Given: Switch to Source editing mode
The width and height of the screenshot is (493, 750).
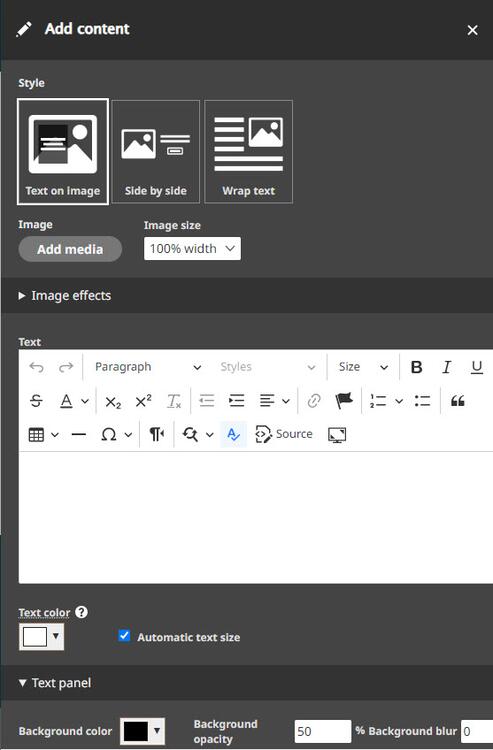Looking at the screenshot, I should [x=284, y=434].
